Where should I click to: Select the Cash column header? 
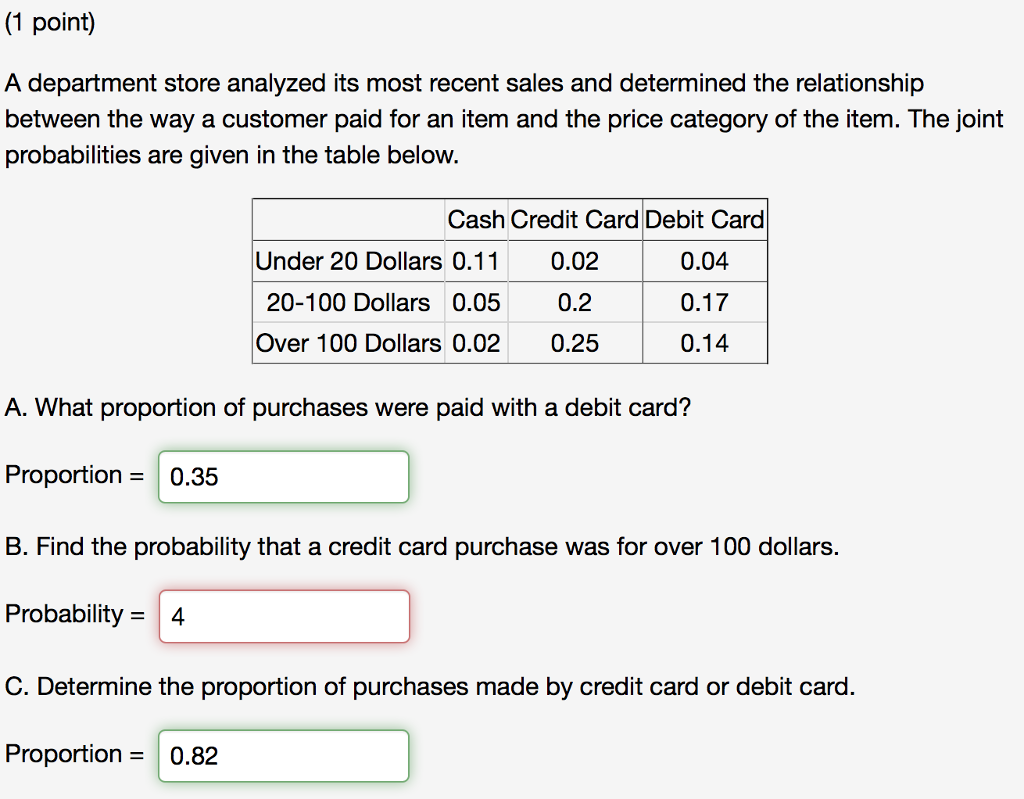click(x=476, y=219)
